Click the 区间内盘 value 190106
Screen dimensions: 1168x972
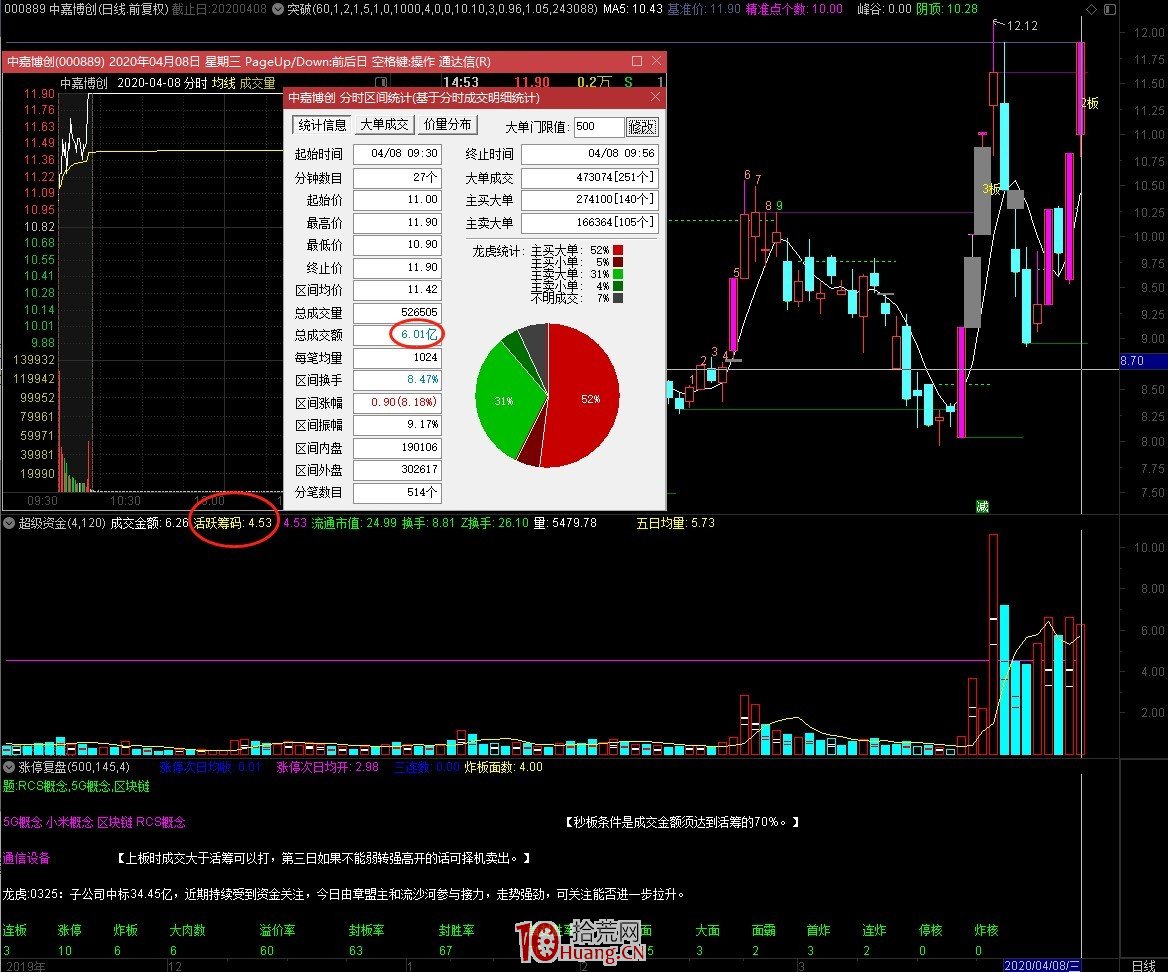pyautogui.click(x=397, y=448)
